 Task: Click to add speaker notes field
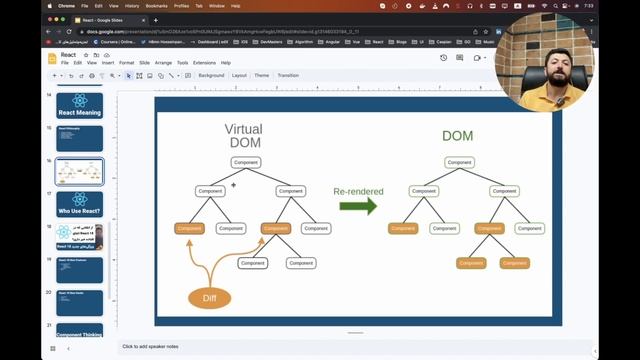pyautogui.click(x=354, y=347)
